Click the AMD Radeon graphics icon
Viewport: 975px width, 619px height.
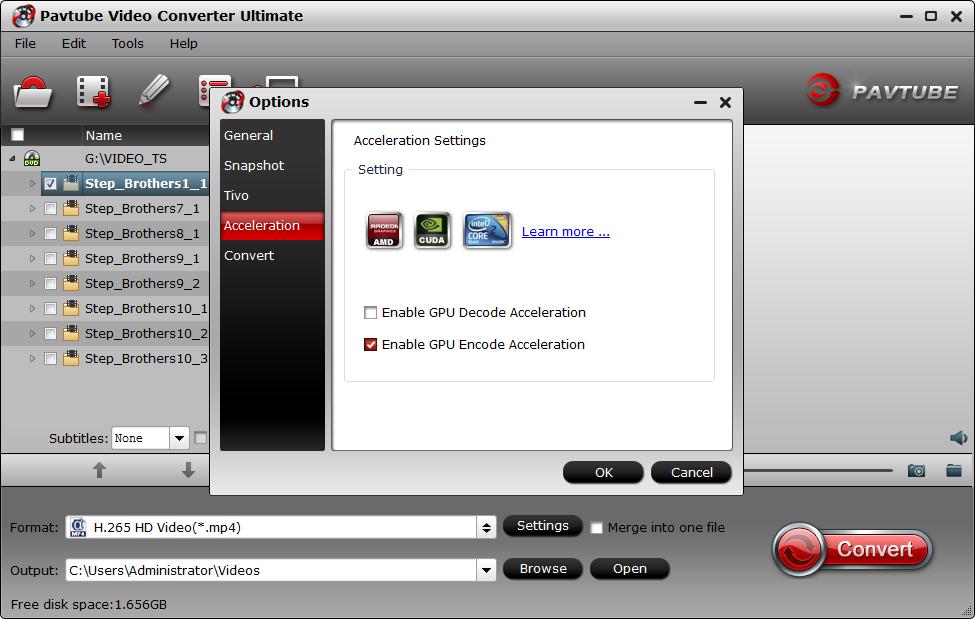click(384, 231)
